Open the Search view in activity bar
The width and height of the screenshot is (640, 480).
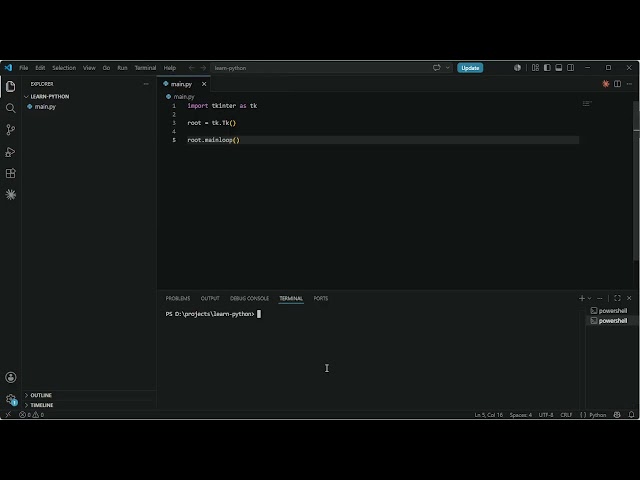[11, 108]
